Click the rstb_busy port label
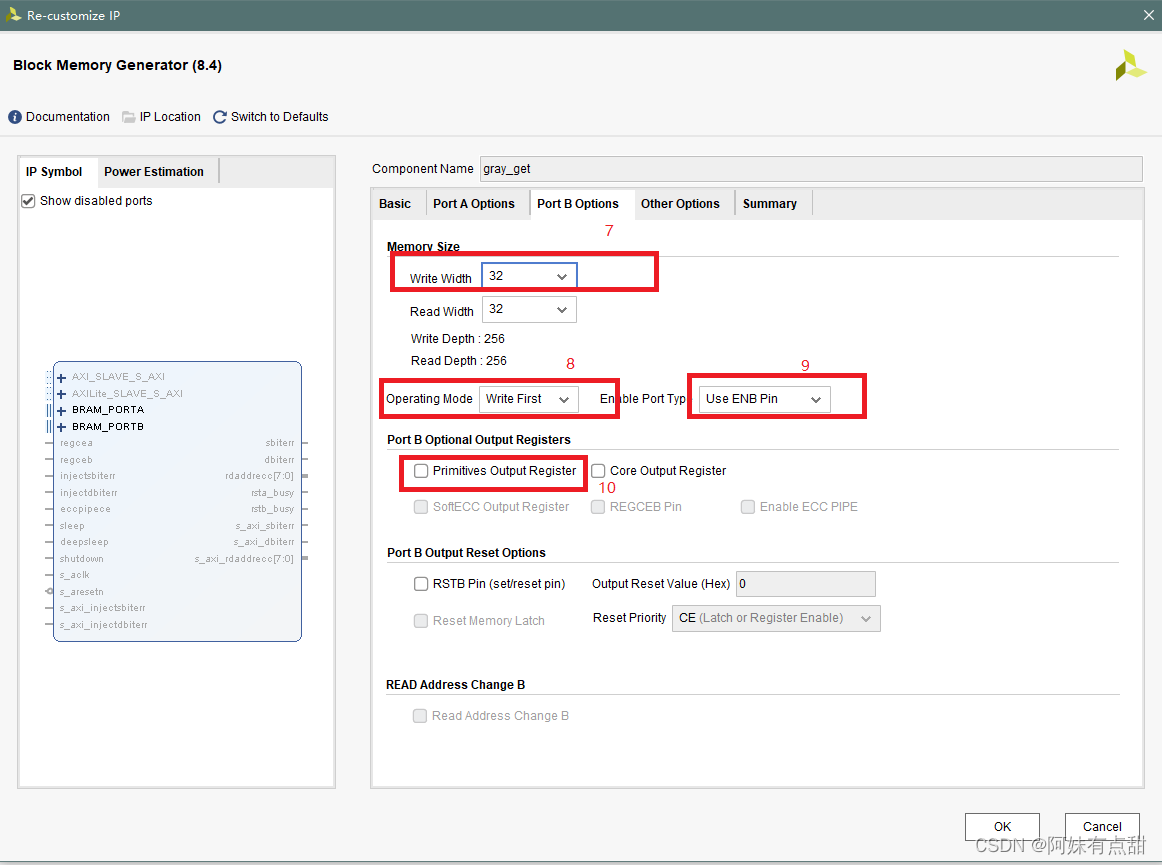 tap(272, 509)
